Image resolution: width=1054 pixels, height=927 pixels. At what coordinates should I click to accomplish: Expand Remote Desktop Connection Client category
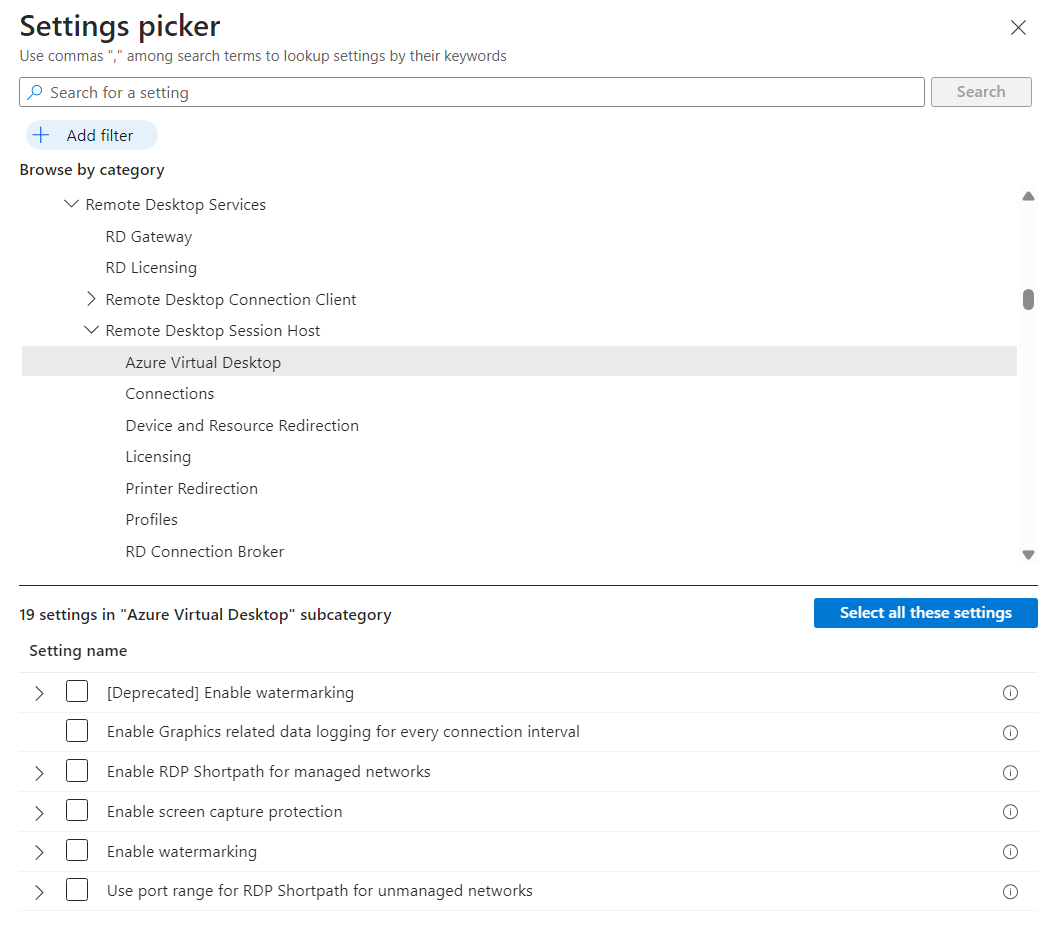pos(92,299)
